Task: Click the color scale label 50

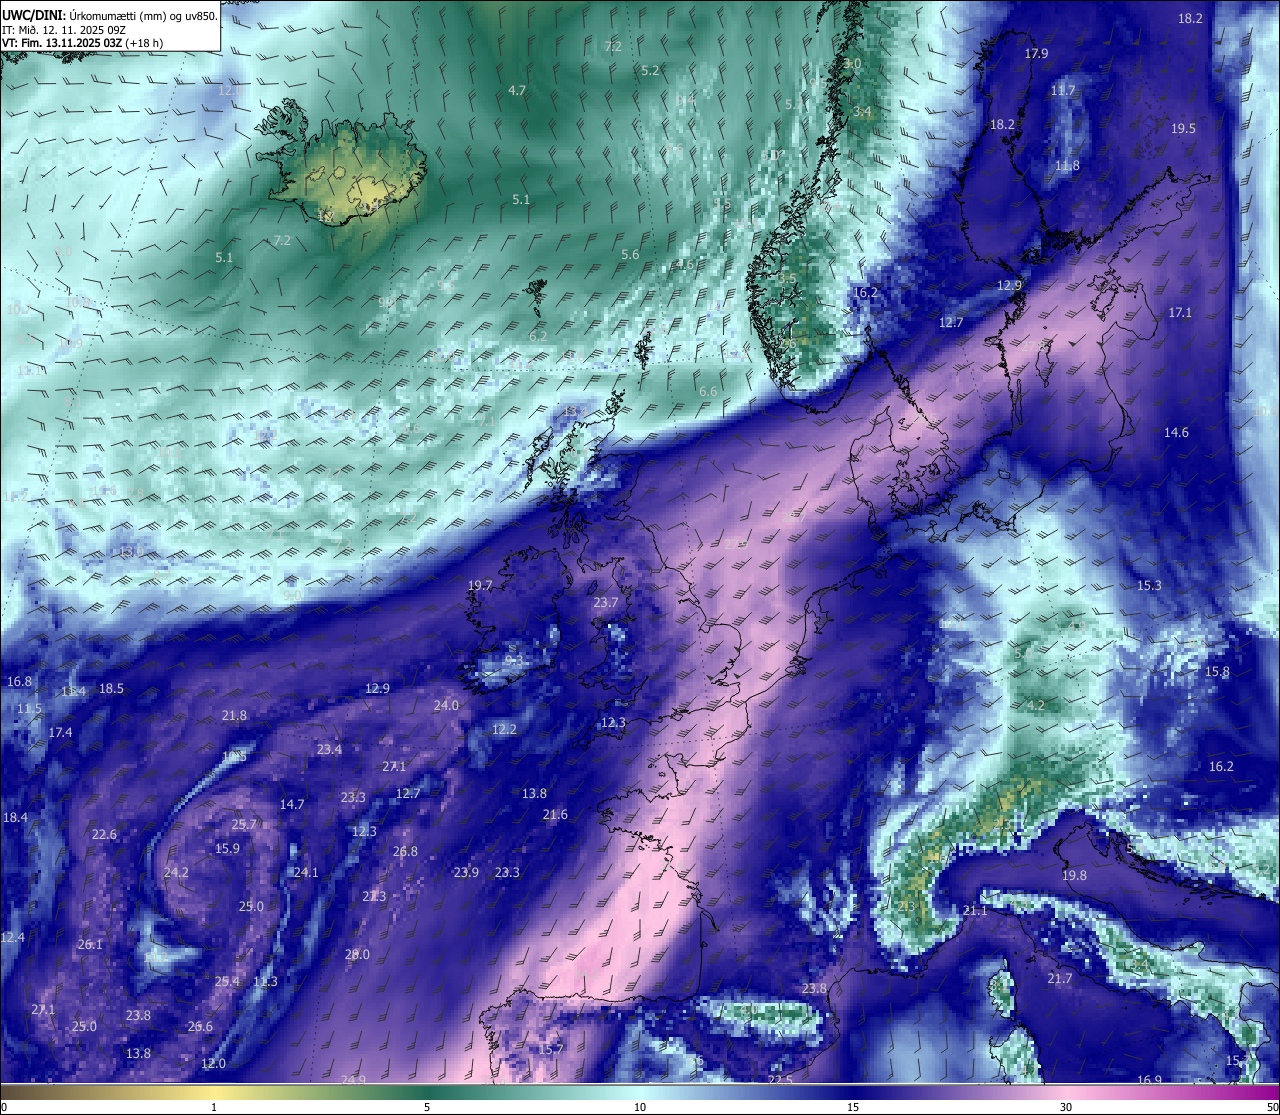Action: (x=1271, y=1107)
